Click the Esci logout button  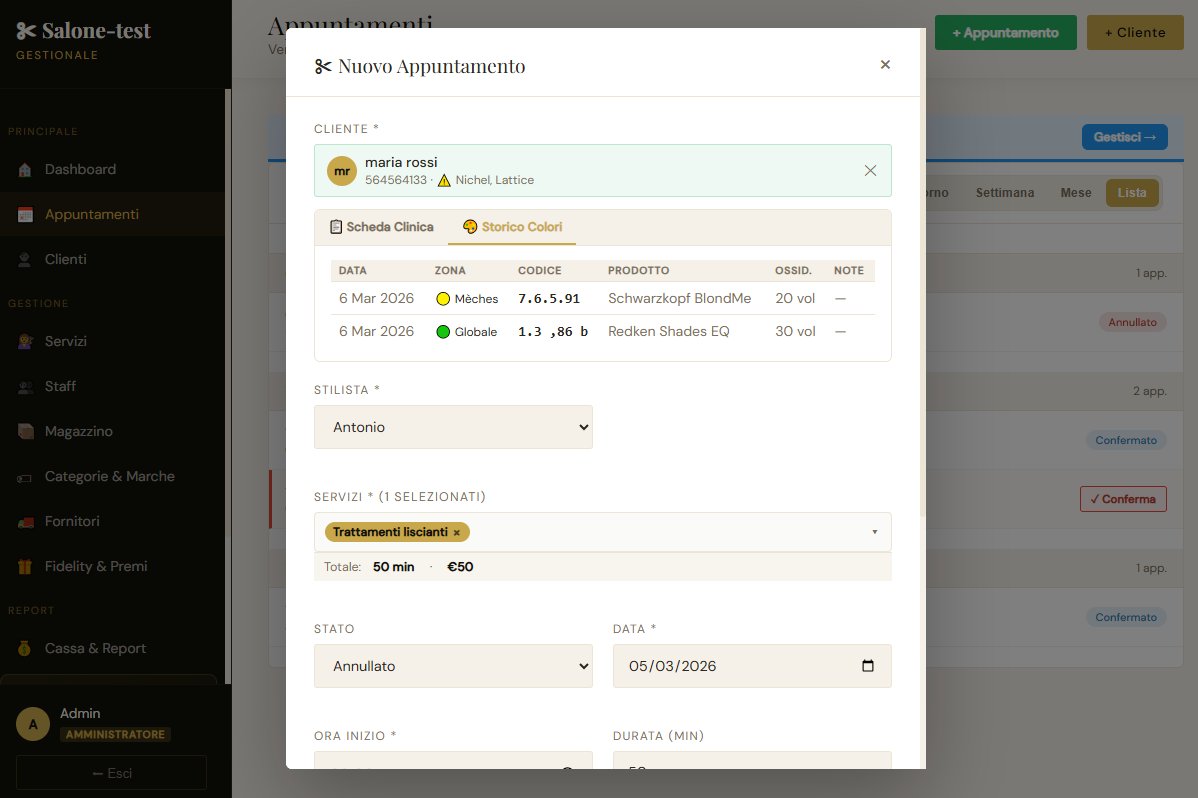tap(112, 773)
